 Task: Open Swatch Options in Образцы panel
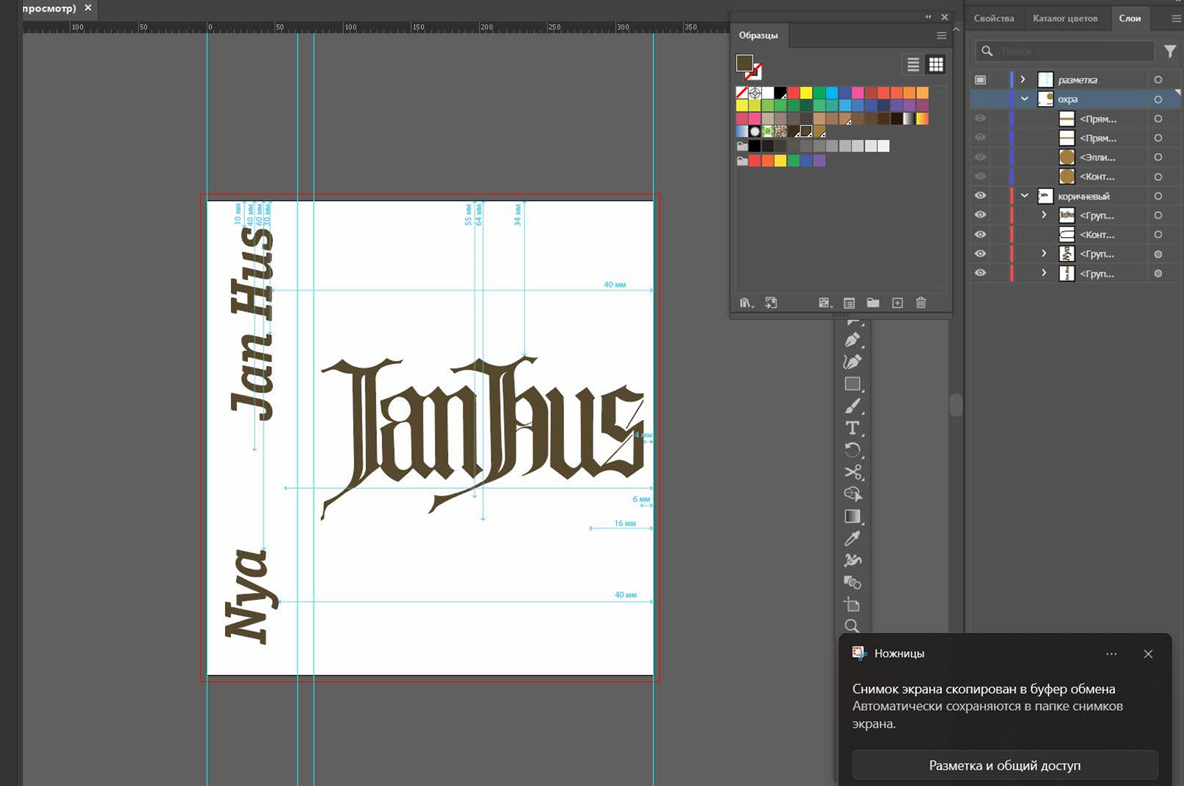pyautogui.click(x=849, y=303)
